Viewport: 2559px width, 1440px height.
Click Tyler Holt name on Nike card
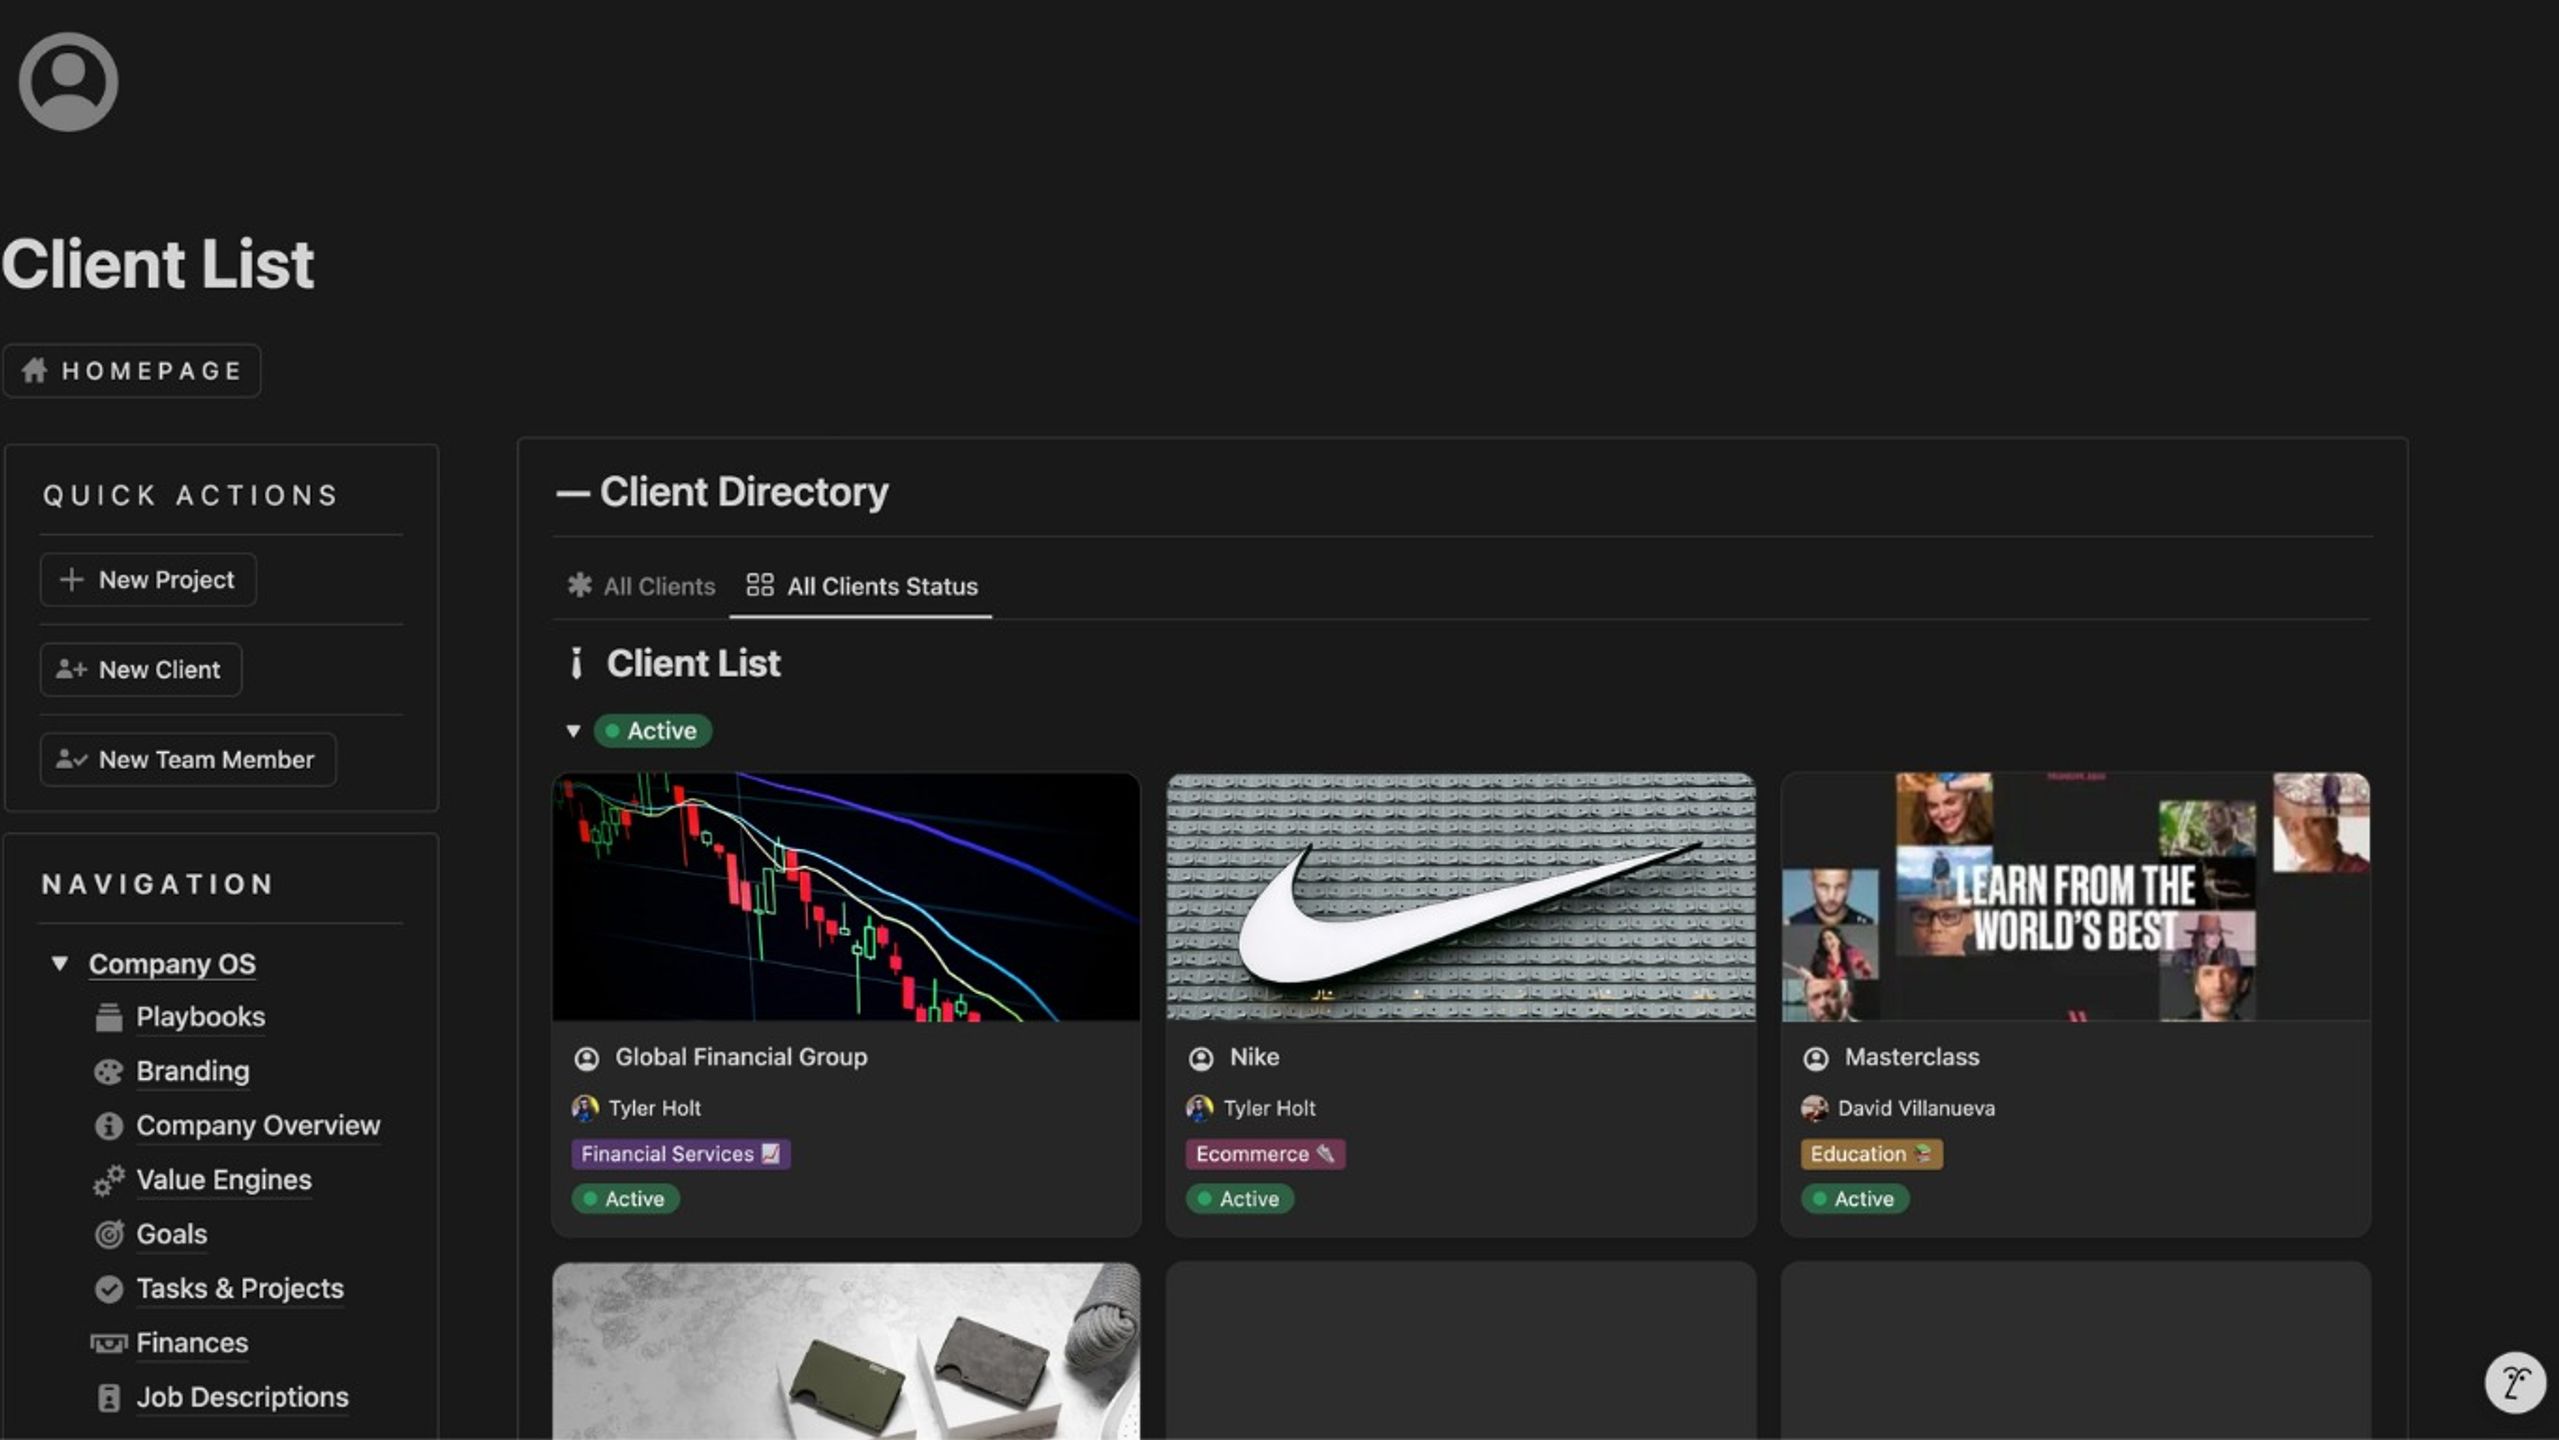(x=1269, y=1108)
